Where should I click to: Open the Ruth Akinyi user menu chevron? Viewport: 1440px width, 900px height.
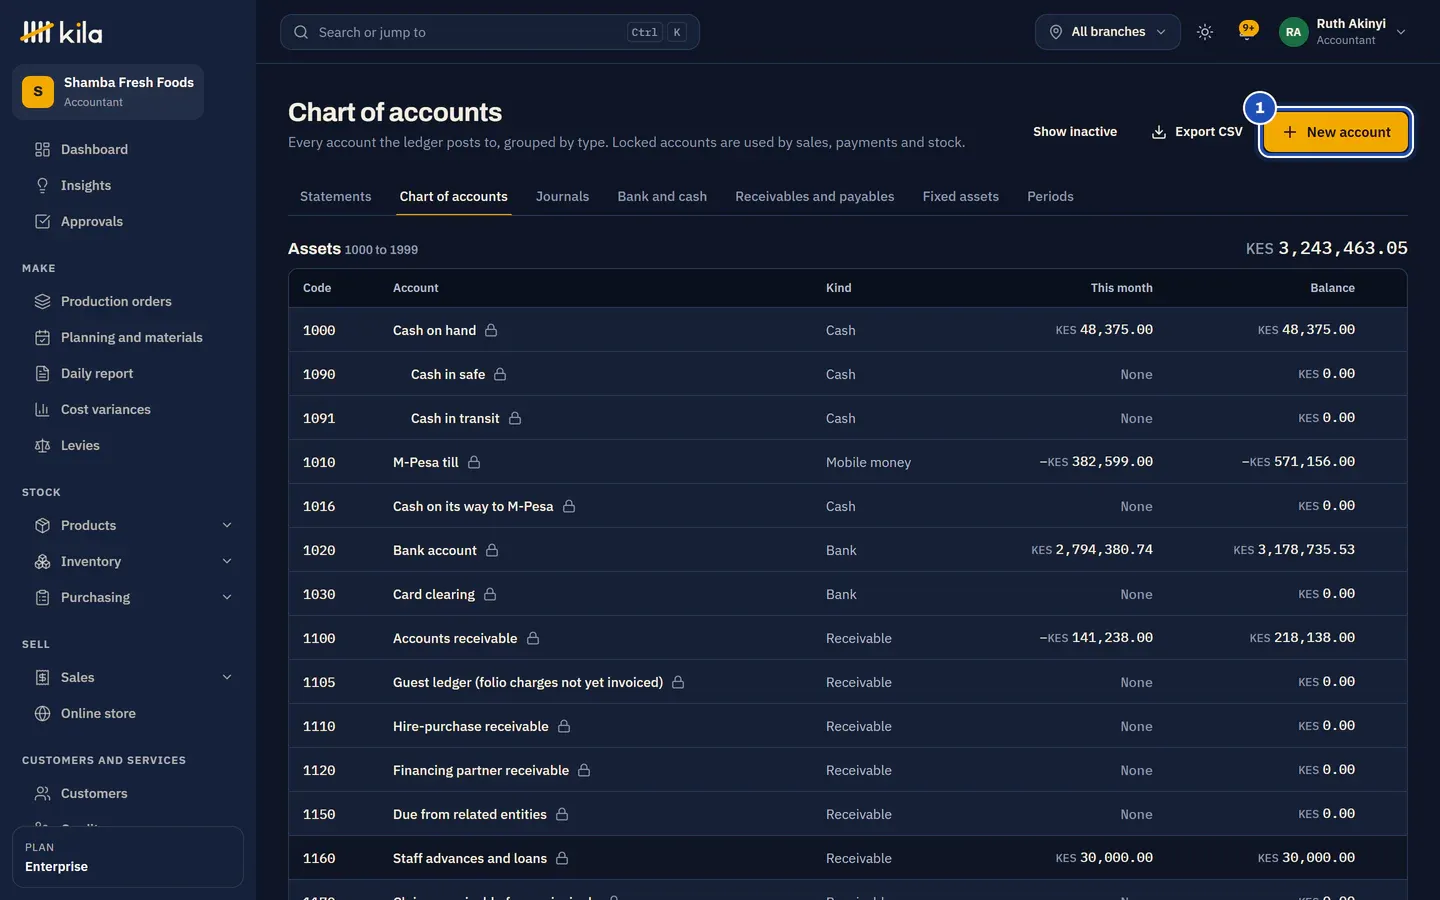[x=1401, y=32]
